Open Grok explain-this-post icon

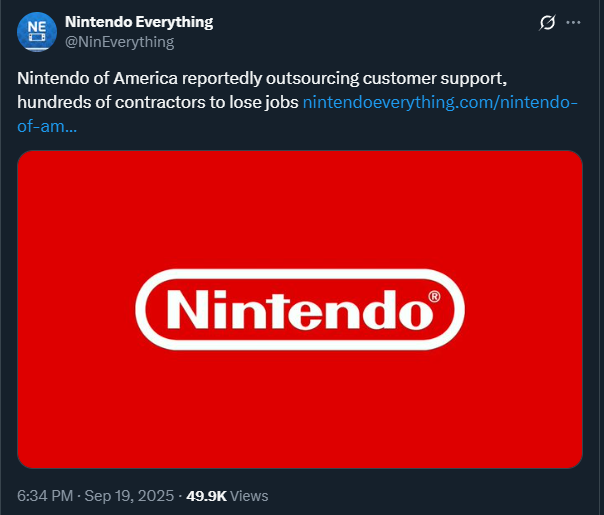[547, 23]
